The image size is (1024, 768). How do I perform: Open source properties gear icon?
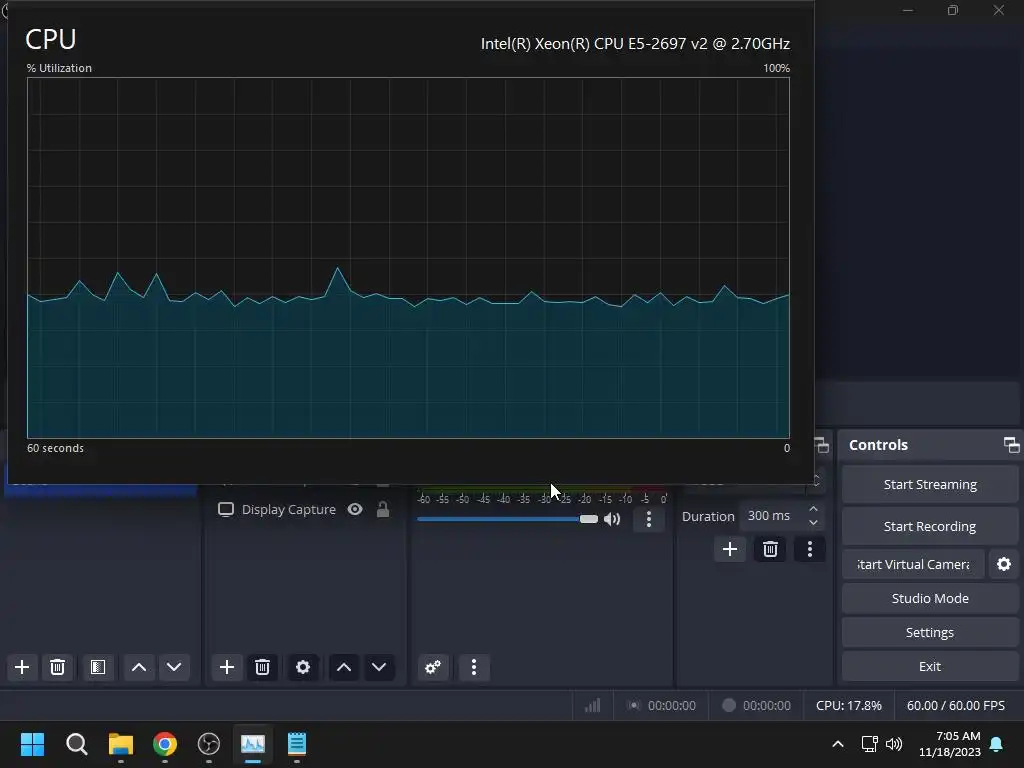pos(303,667)
